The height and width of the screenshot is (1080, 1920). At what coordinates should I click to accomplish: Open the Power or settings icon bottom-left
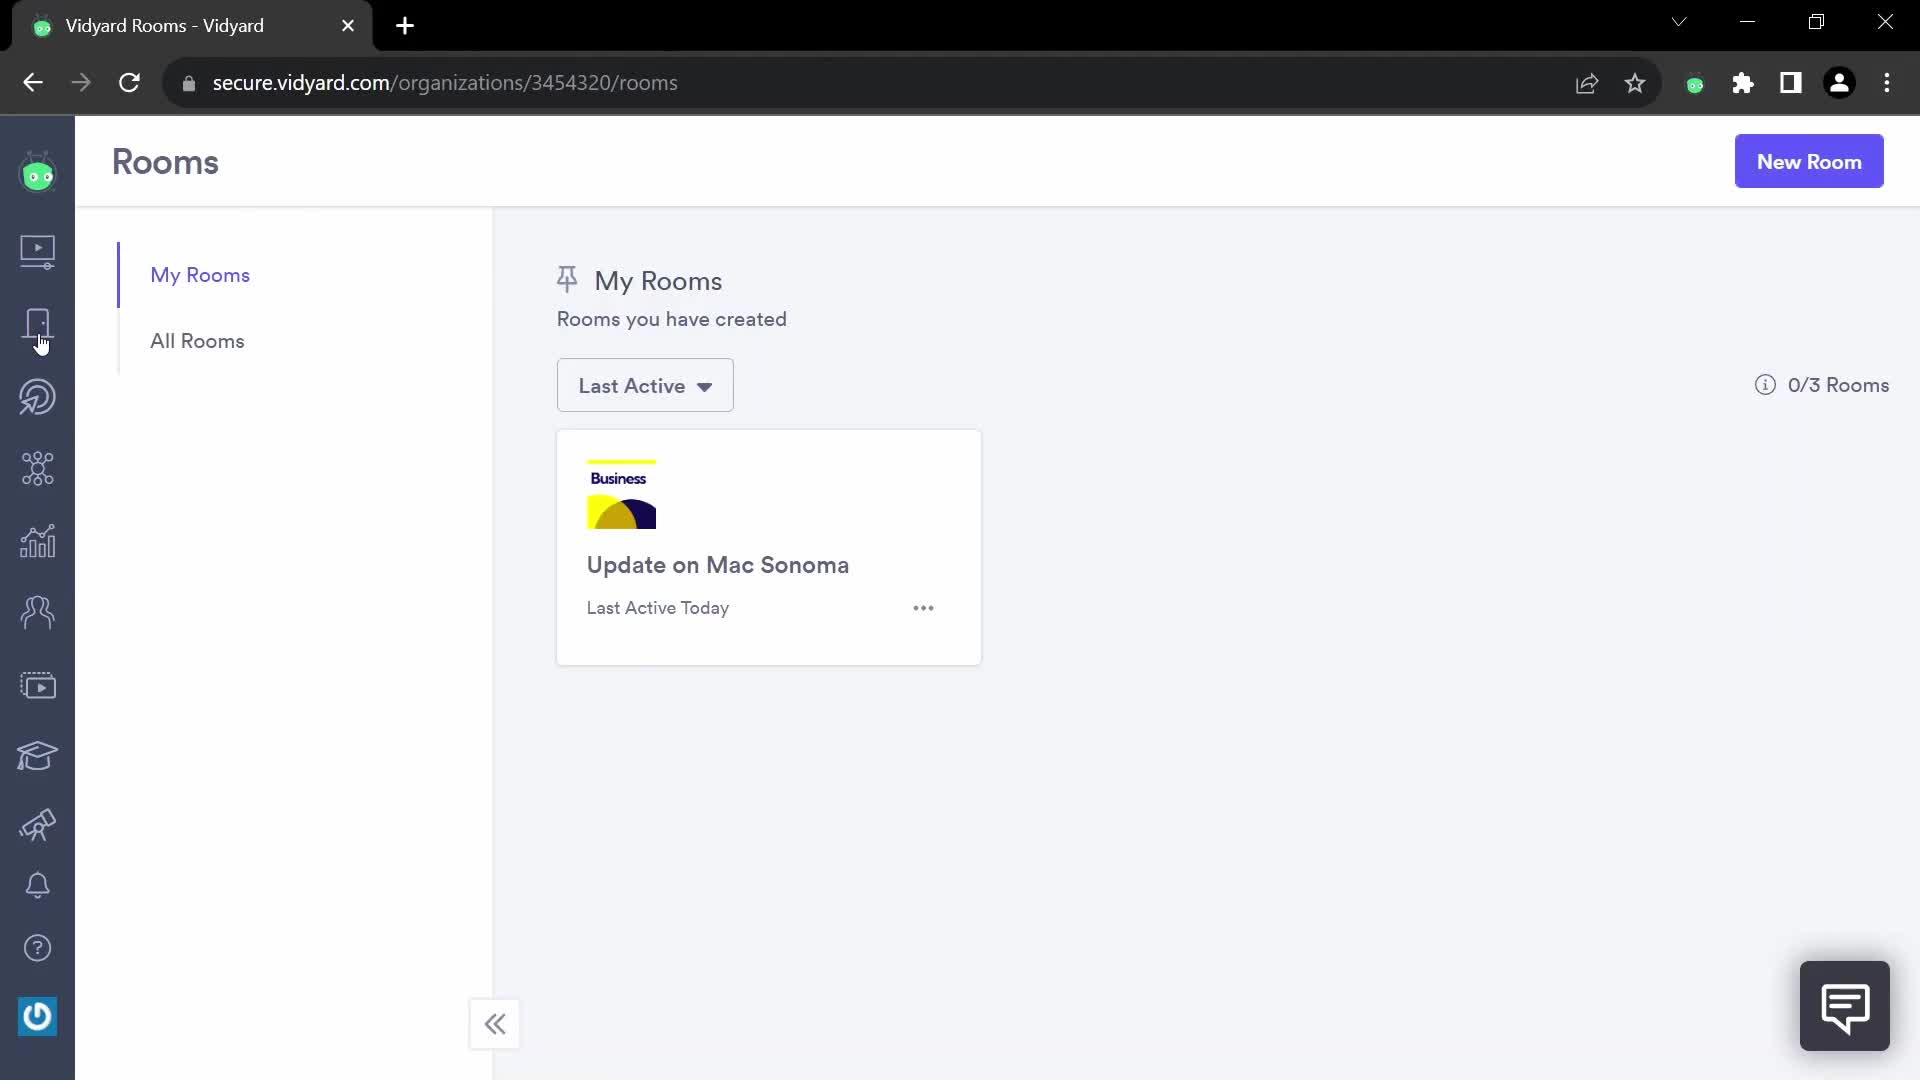[x=36, y=1015]
